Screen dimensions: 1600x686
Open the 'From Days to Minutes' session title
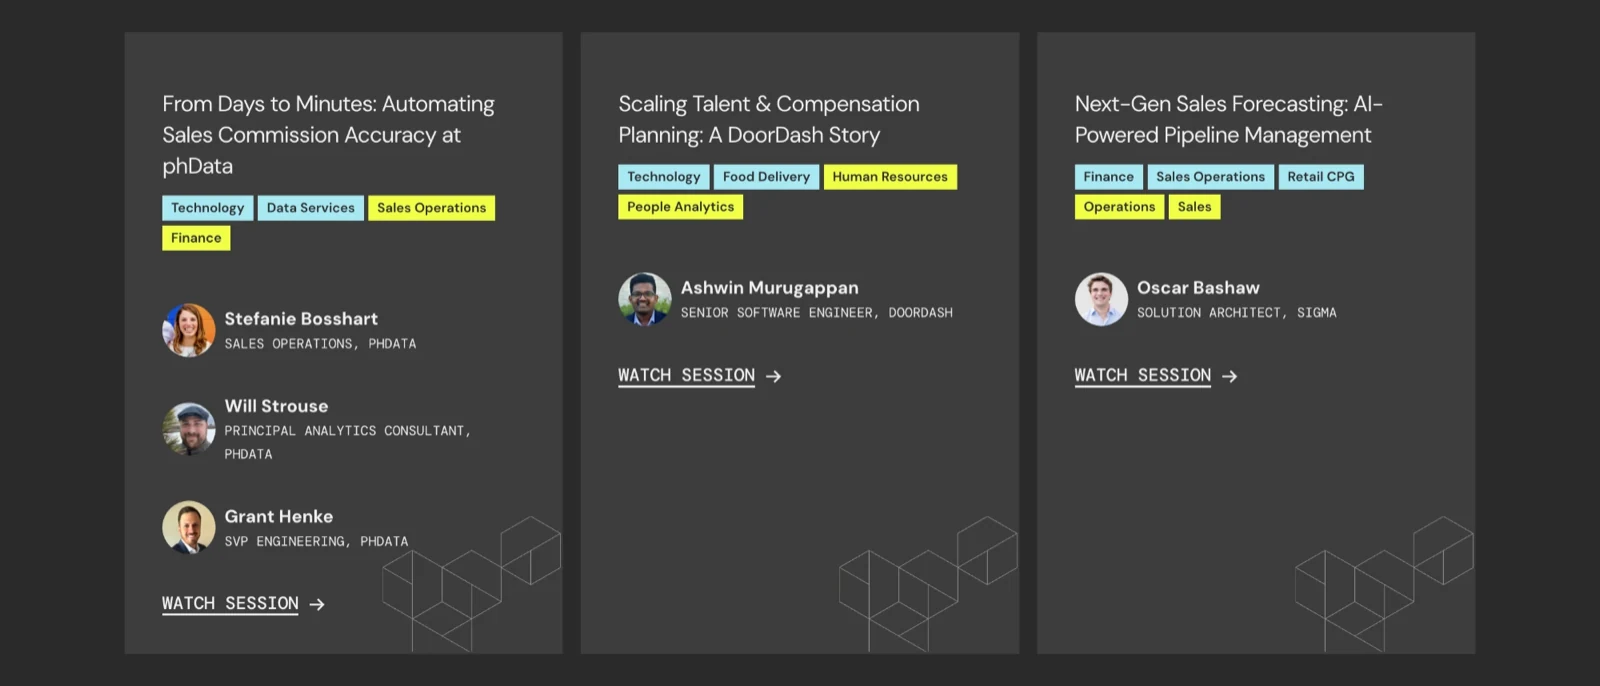point(328,135)
